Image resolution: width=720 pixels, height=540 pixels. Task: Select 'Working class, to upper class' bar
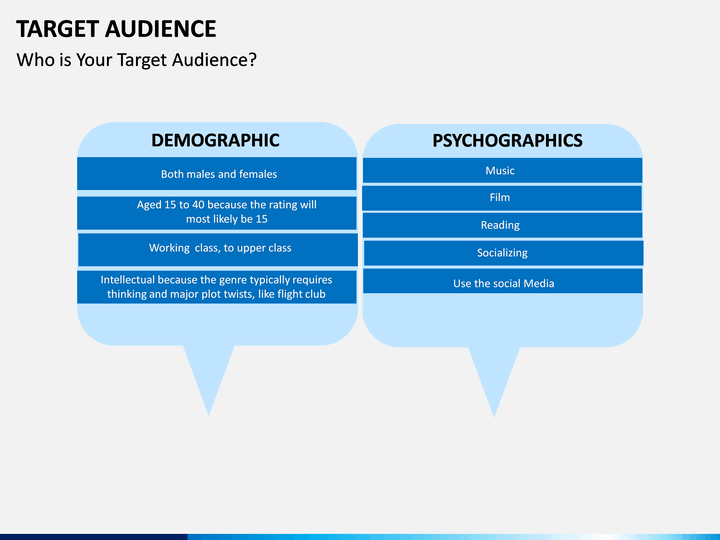(218, 249)
